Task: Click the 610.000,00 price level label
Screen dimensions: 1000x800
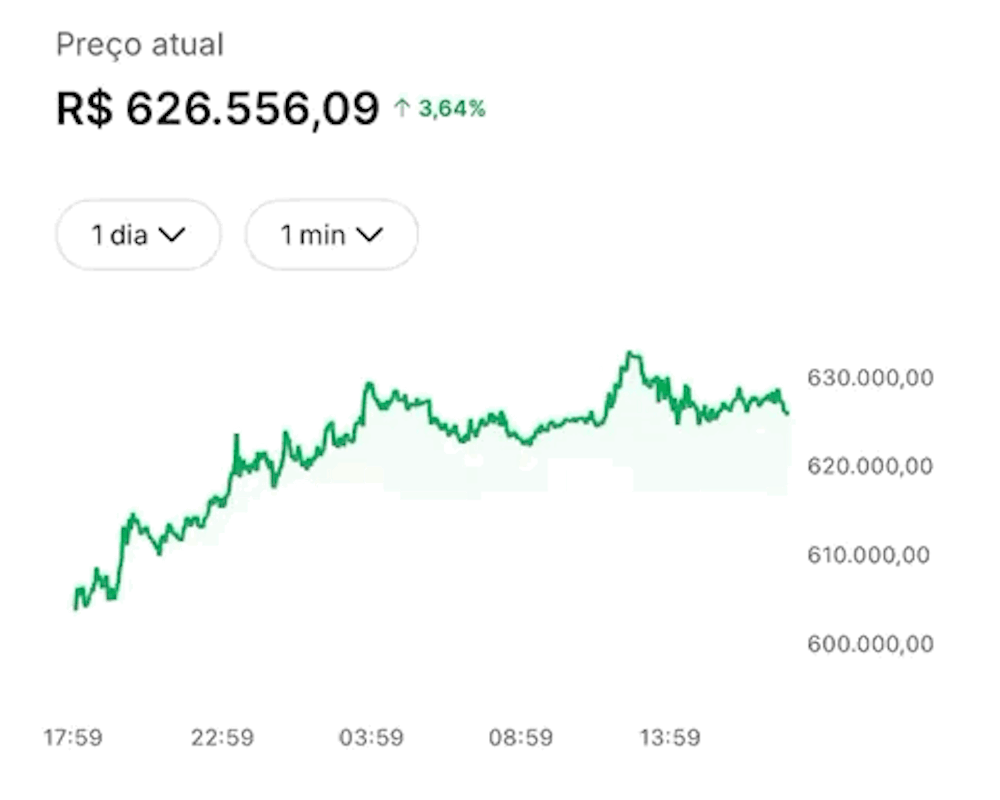Action: pyautogui.click(x=869, y=555)
